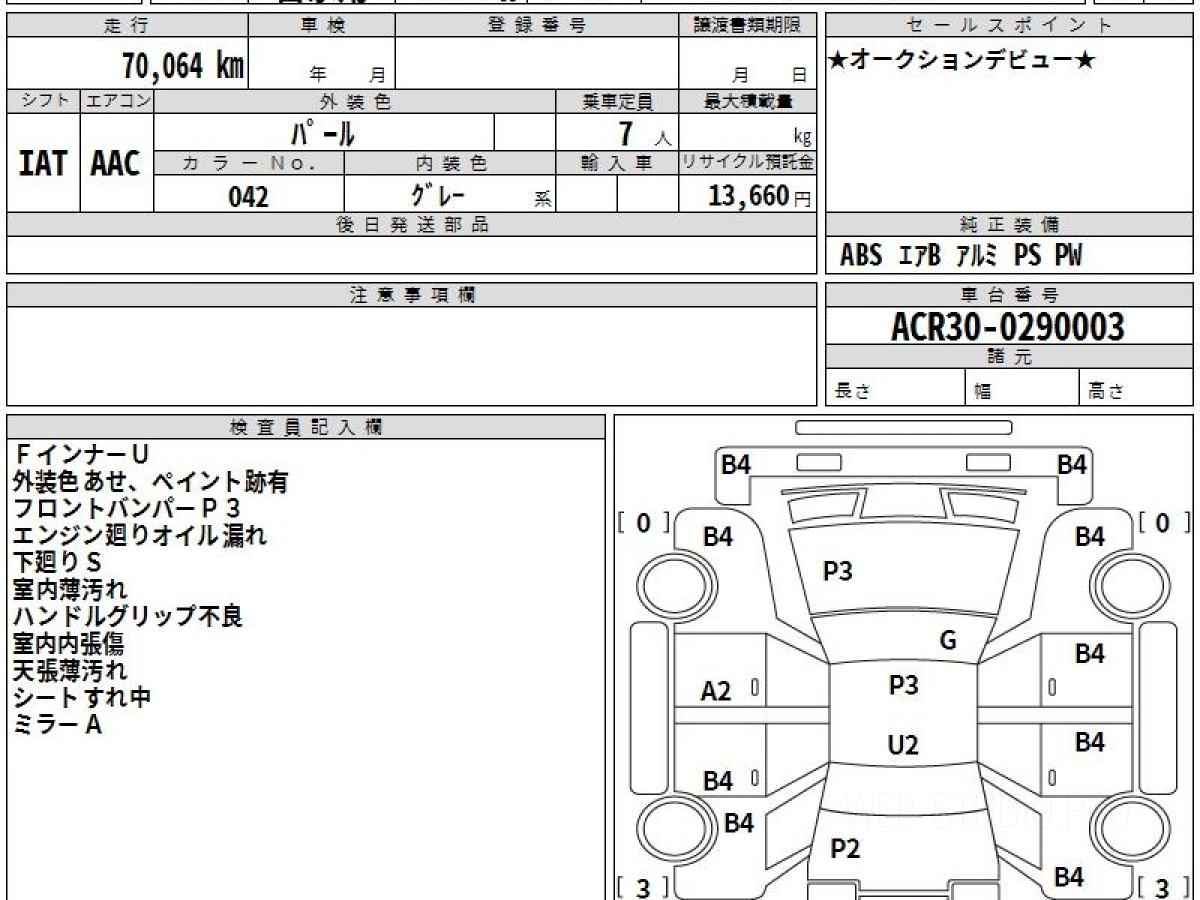Screen dimensions: 1200x900
Task: Click the 車検 header cell
Action: 322,26
